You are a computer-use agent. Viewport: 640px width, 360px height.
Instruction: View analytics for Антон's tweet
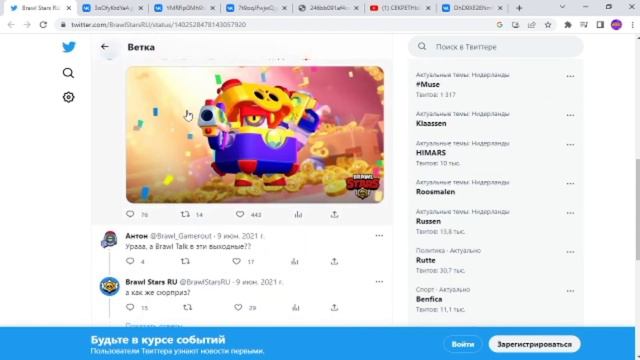(295, 261)
